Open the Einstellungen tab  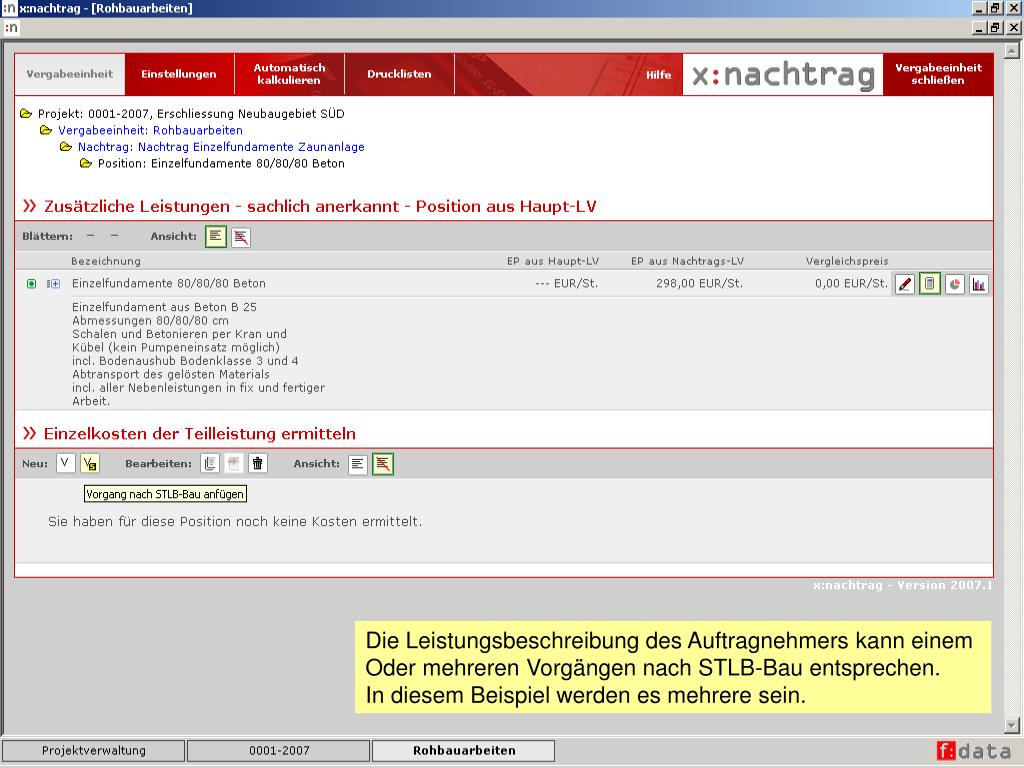179,74
